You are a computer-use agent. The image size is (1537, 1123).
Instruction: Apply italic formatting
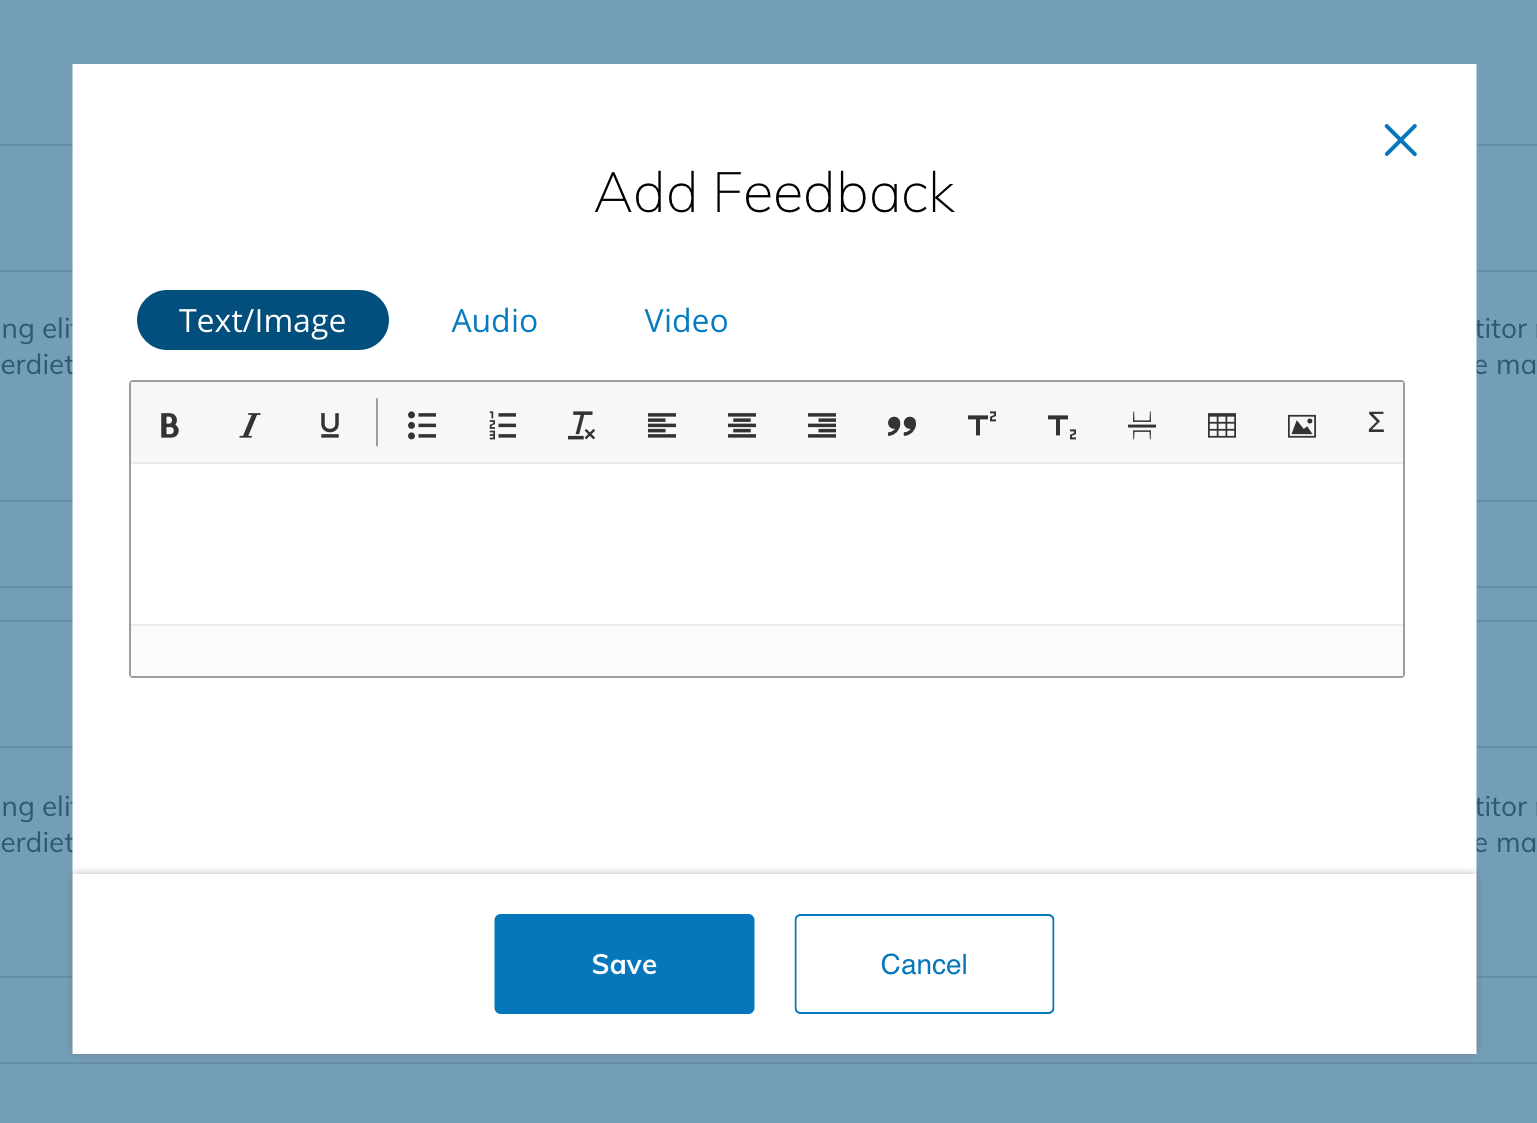click(x=249, y=424)
